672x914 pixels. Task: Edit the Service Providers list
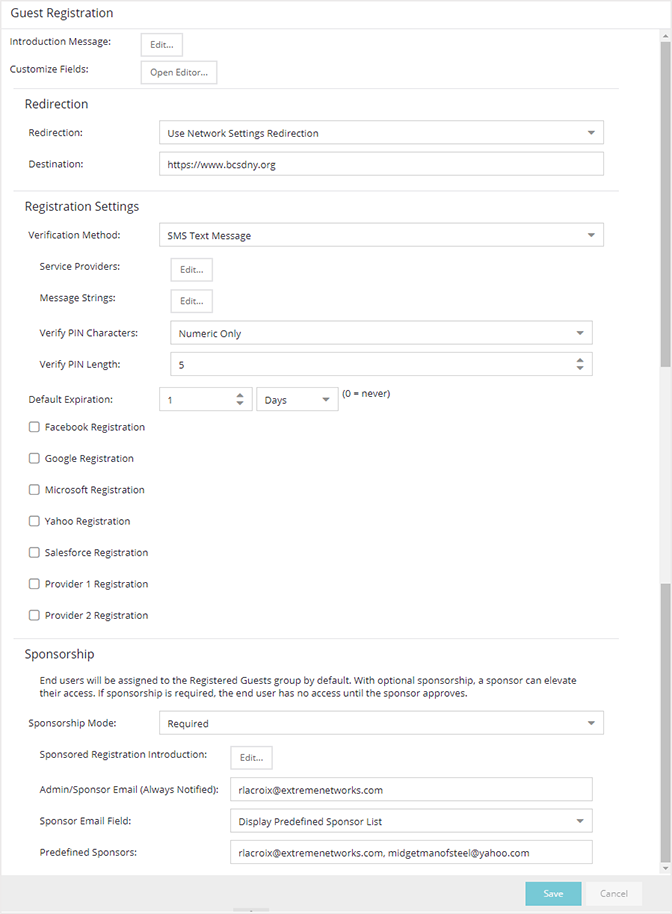tap(191, 269)
